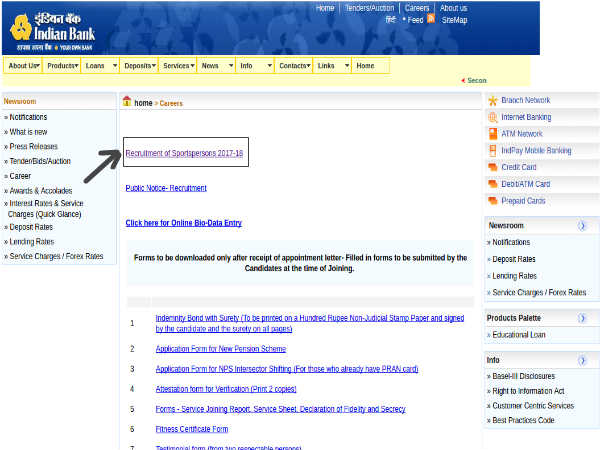Open the News dropdown menu
600x450 pixels.
click(217, 66)
